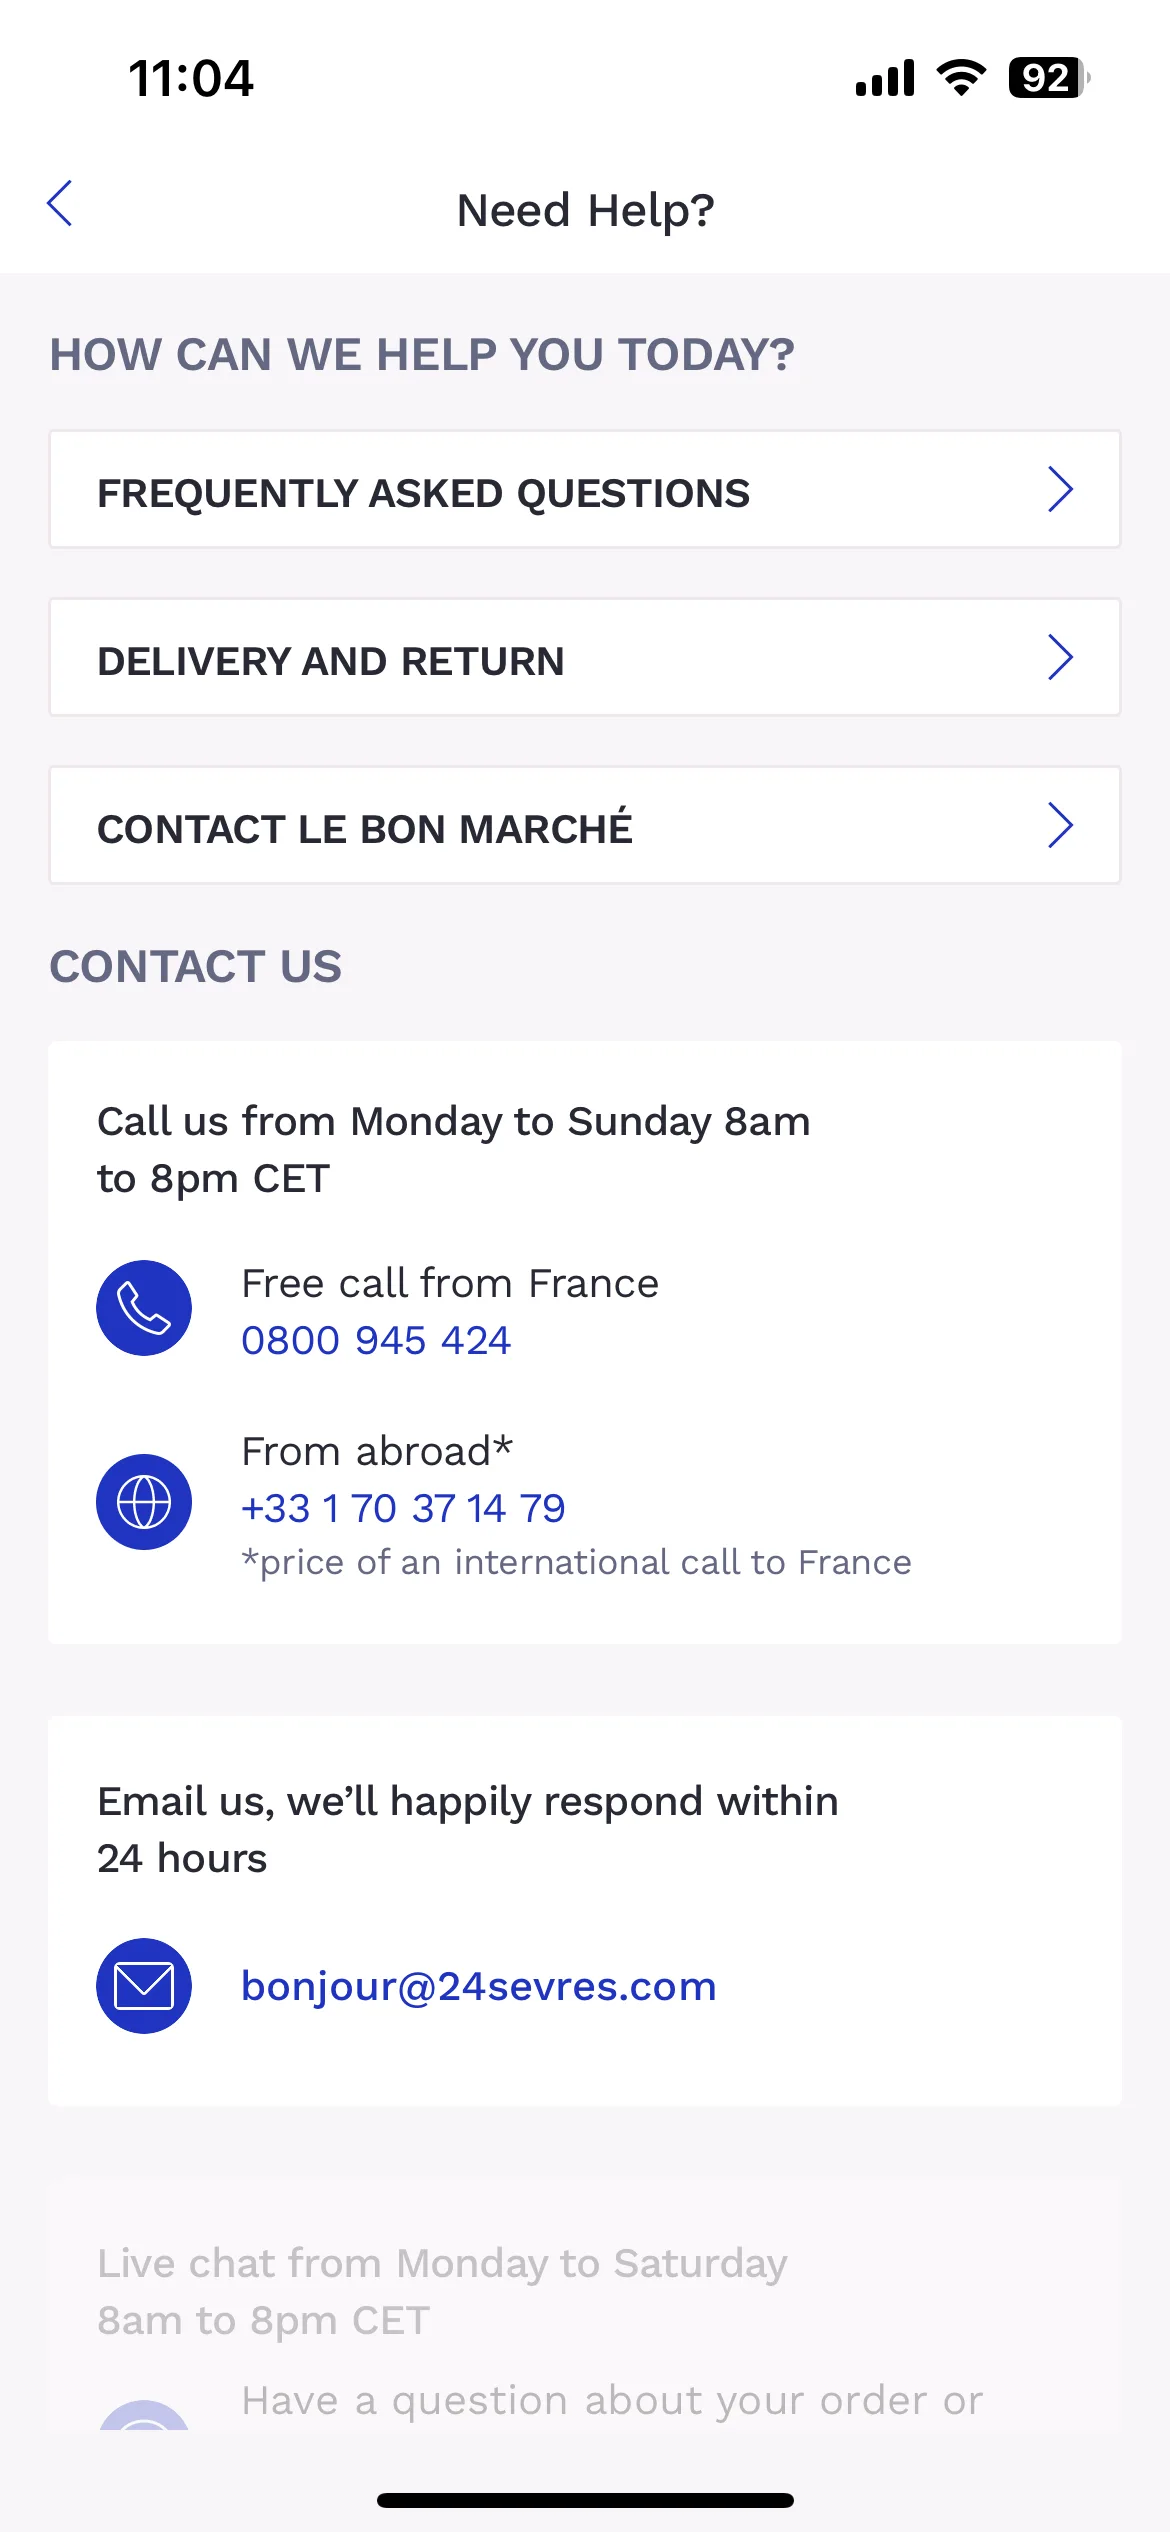Screen dimensions: 1170x2532
Task: Tap the blue phone call icon
Action: (x=144, y=1308)
